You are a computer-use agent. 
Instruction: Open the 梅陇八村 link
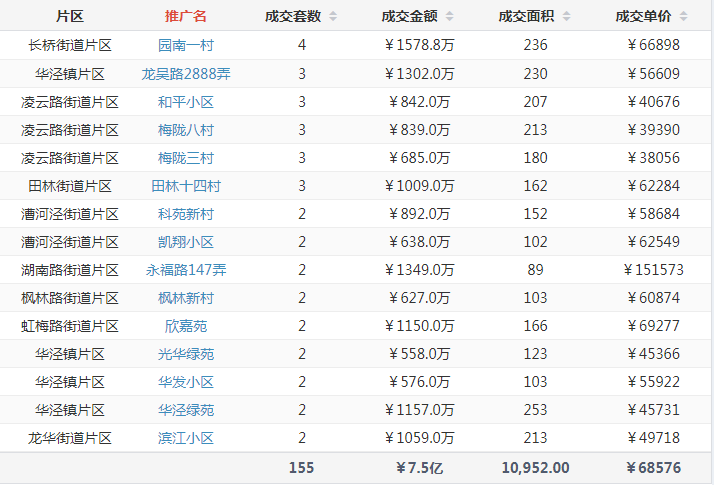[x=186, y=130]
